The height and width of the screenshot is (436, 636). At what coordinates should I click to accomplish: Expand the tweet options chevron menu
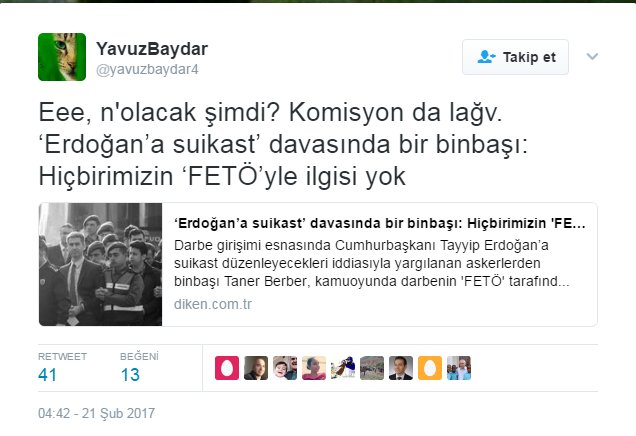point(592,56)
